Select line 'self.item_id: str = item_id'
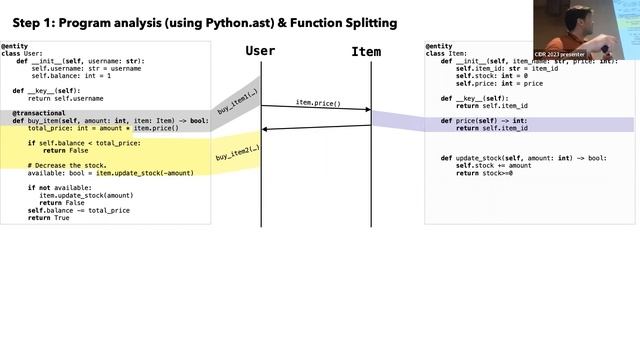Image resolution: width=640 pixels, height=360 pixels. point(507,68)
